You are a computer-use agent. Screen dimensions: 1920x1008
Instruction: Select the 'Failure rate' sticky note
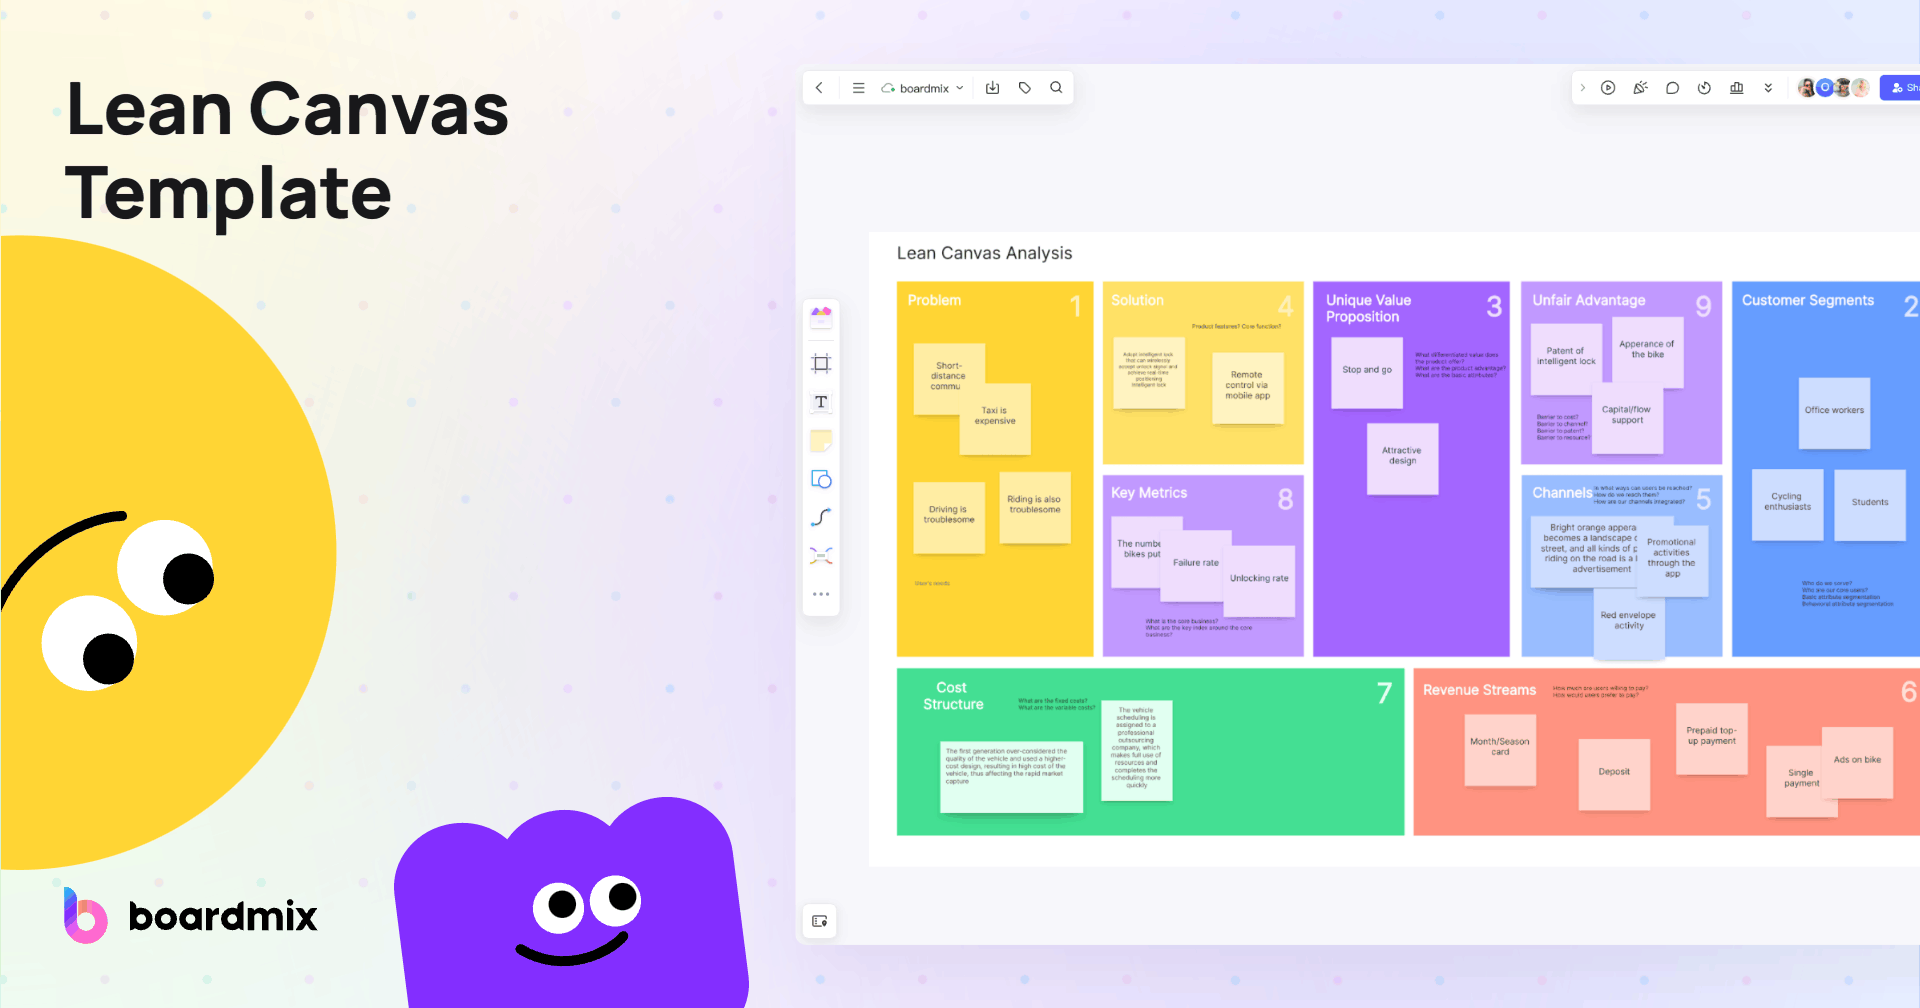[1196, 566]
